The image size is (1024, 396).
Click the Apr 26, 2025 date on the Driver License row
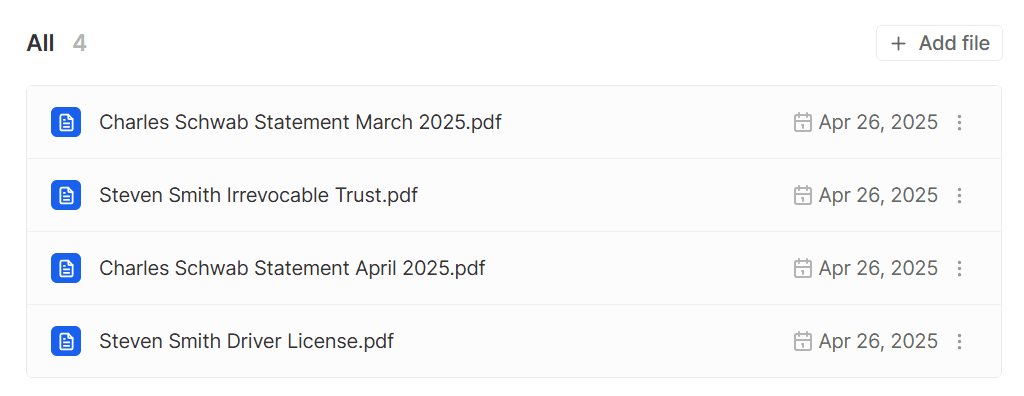[x=878, y=341]
